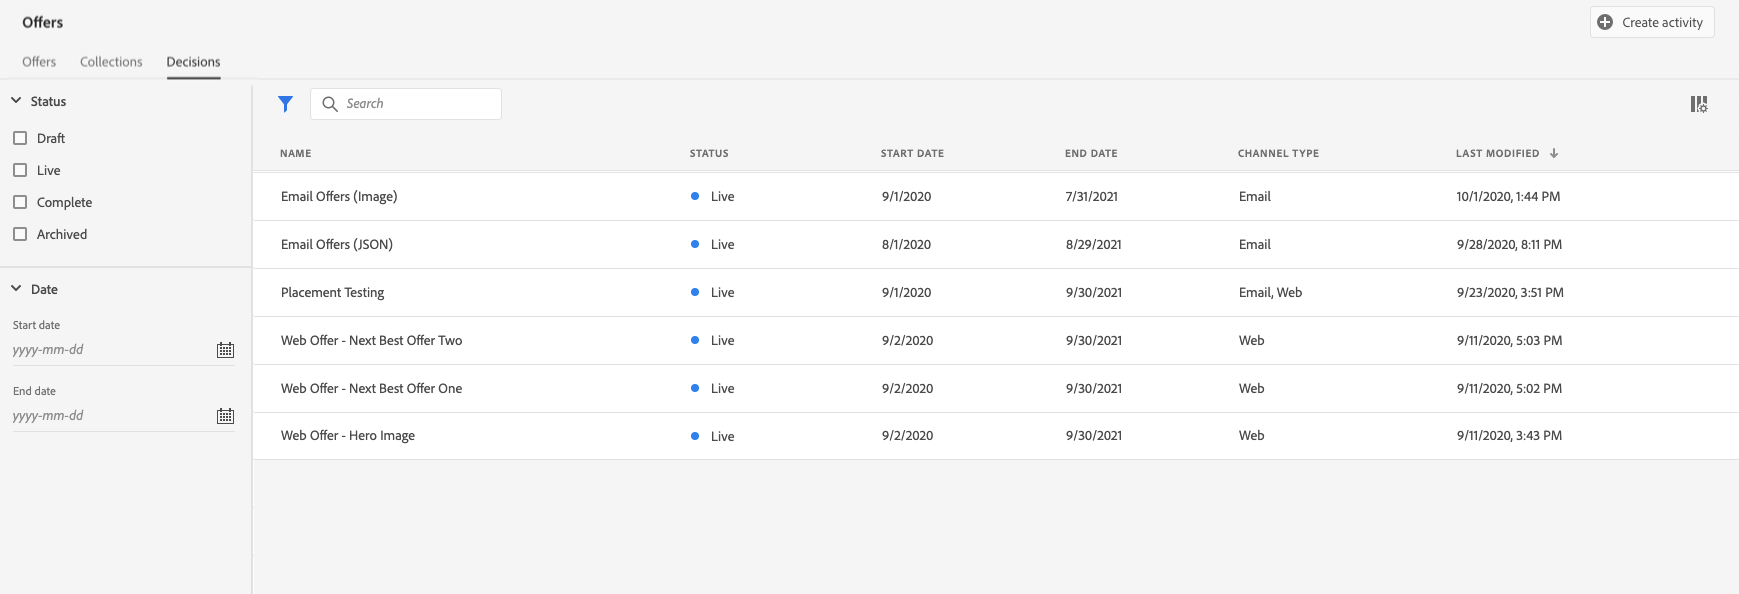This screenshot has width=1739, height=594.
Task: Open the Start date calendar picker
Action: pyautogui.click(x=226, y=350)
